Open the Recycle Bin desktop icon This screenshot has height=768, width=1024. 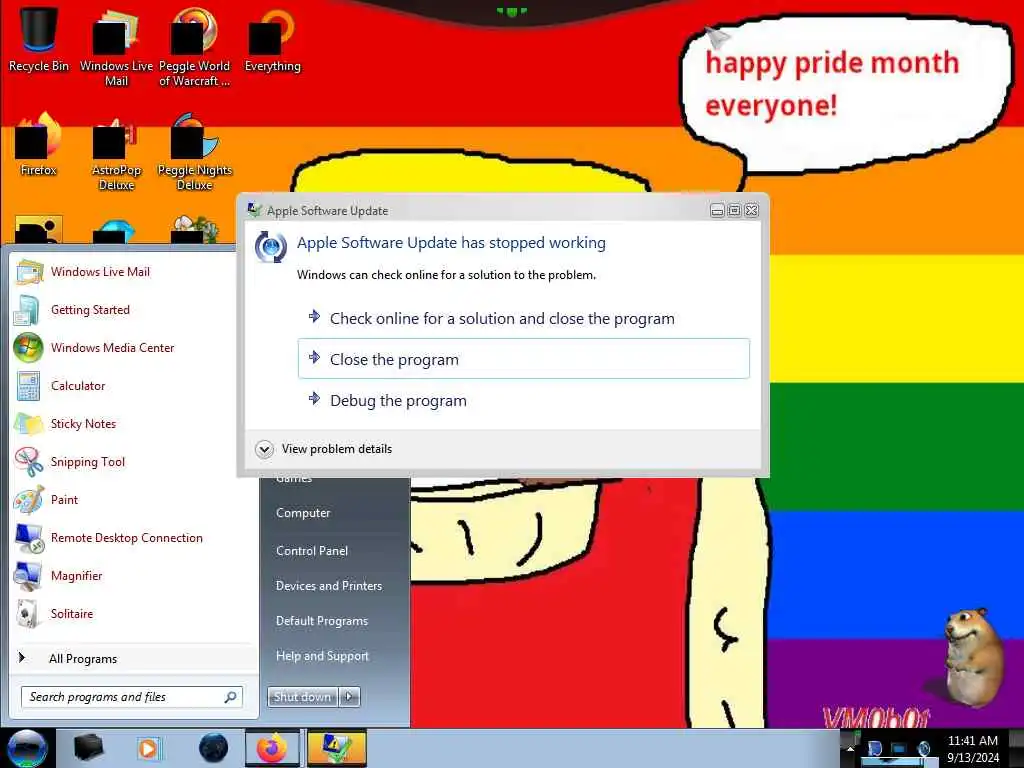tap(39, 39)
